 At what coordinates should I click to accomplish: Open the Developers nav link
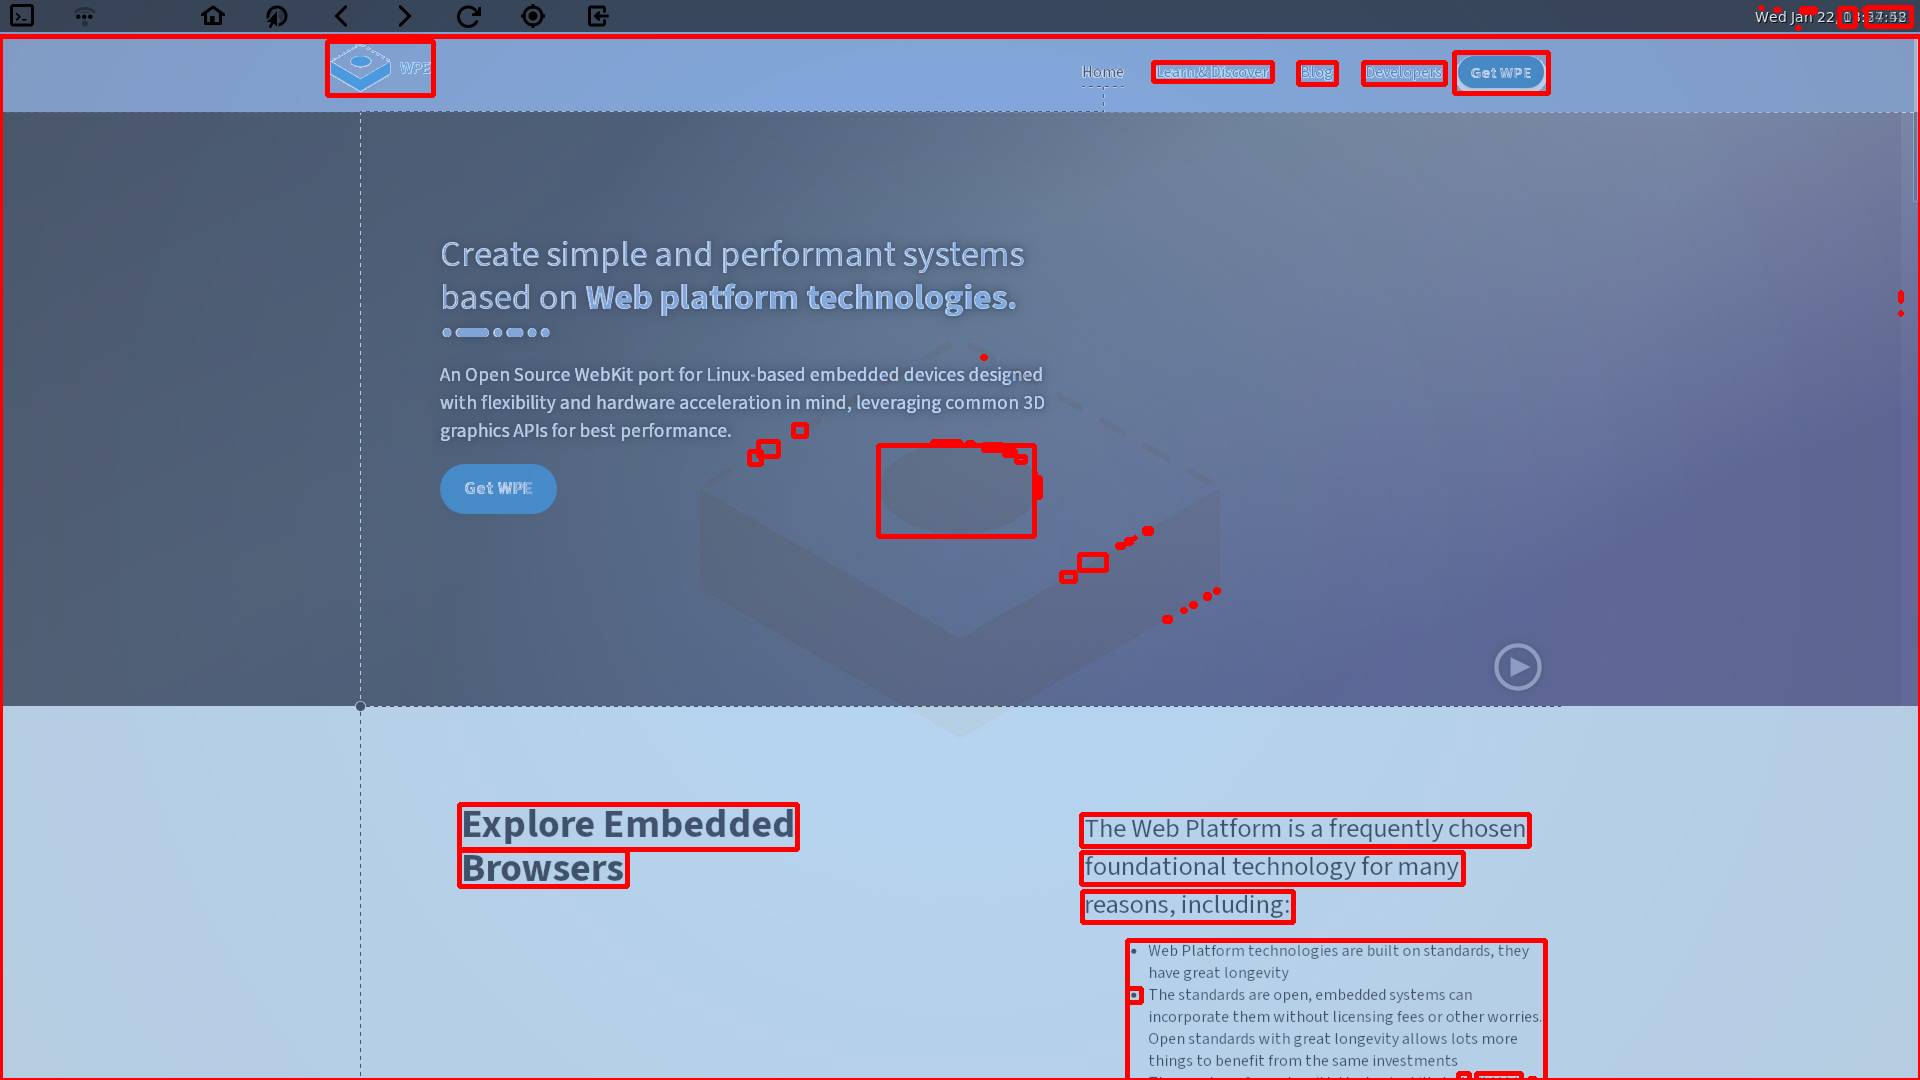pos(1404,73)
